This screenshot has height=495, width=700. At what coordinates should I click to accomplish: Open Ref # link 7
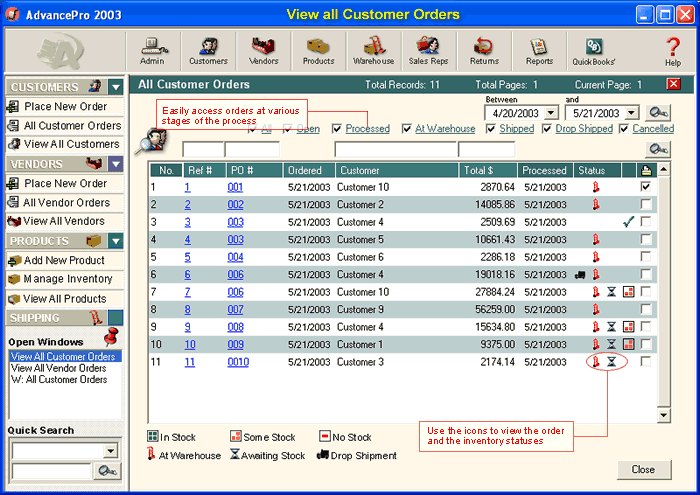pos(188,292)
